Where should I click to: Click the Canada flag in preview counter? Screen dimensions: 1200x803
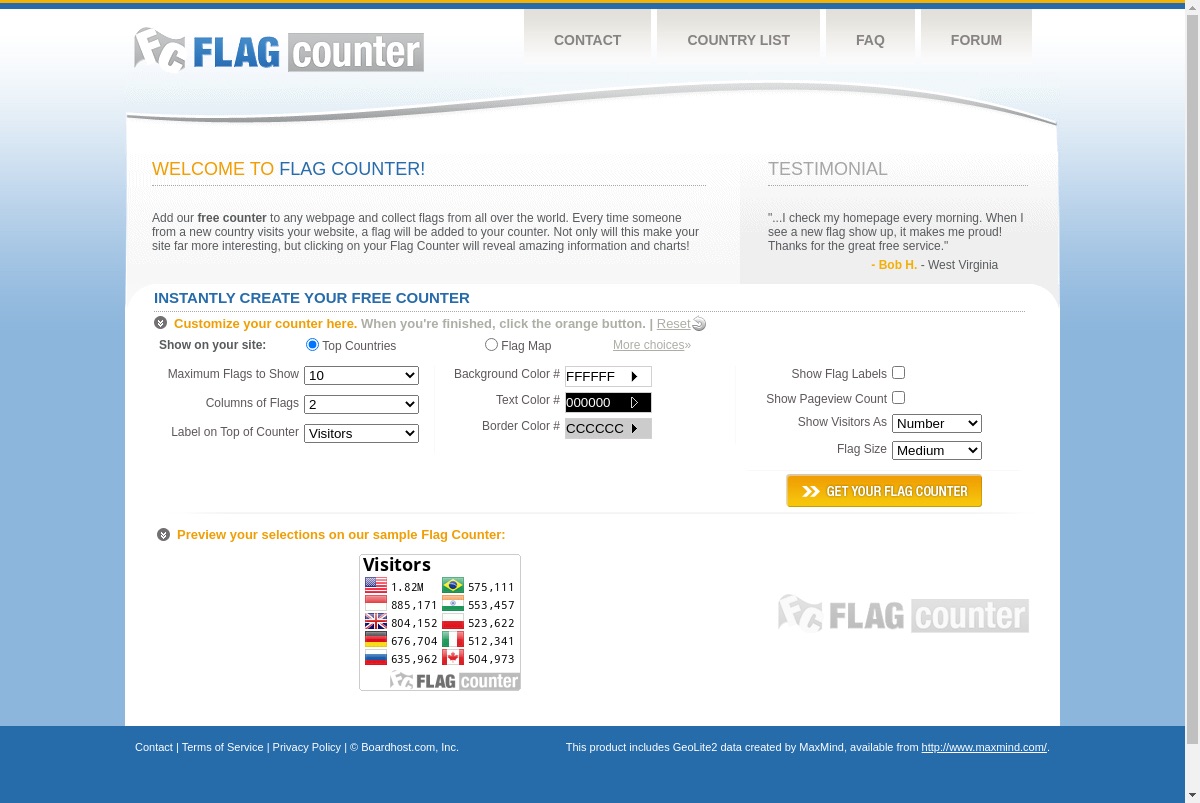[x=453, y=658]
